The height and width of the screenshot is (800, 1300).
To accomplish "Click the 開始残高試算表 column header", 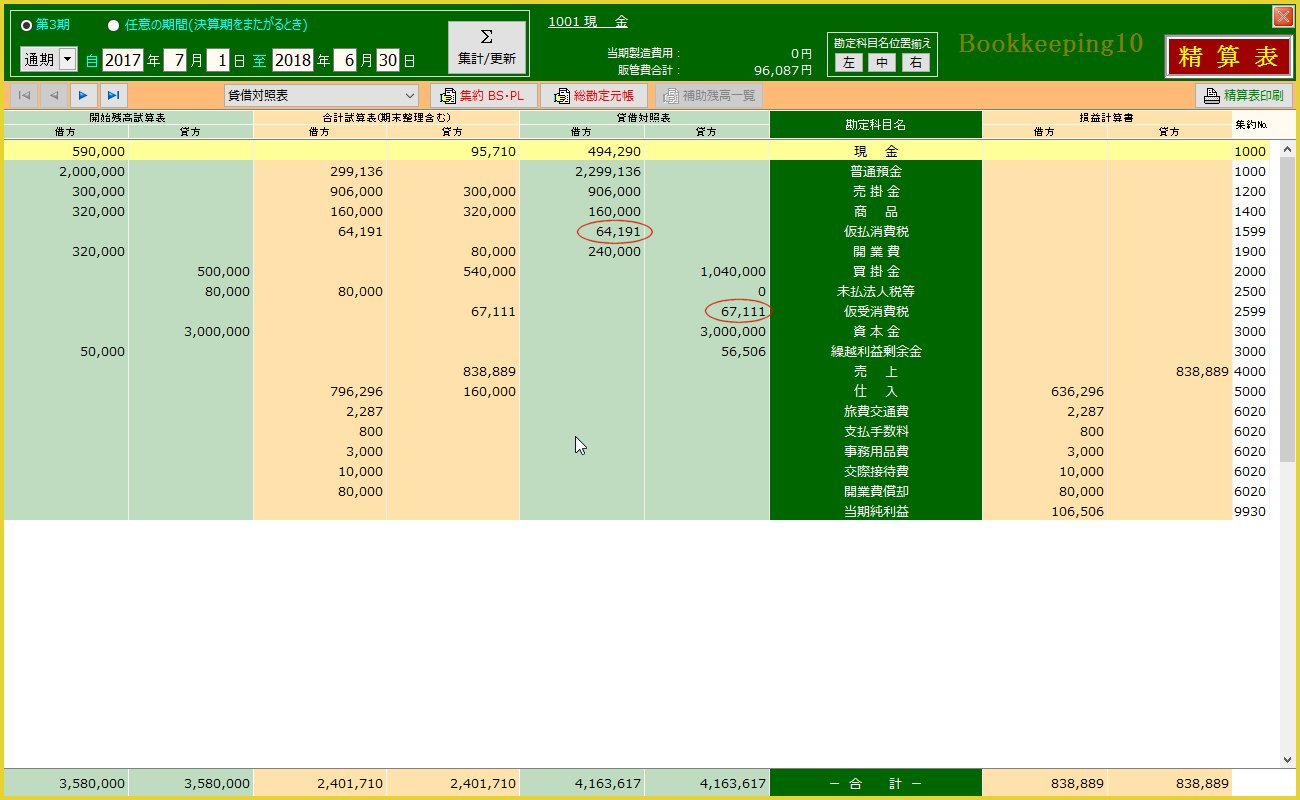I will tap(128, 117).
